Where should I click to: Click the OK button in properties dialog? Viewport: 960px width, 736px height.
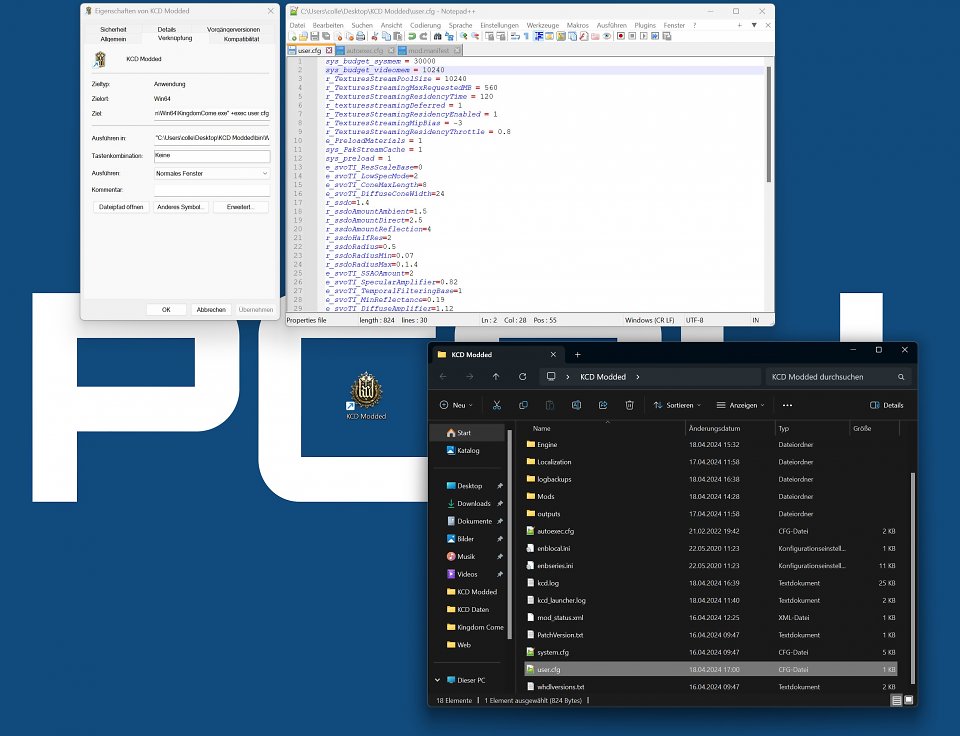(x=166, y=309)
